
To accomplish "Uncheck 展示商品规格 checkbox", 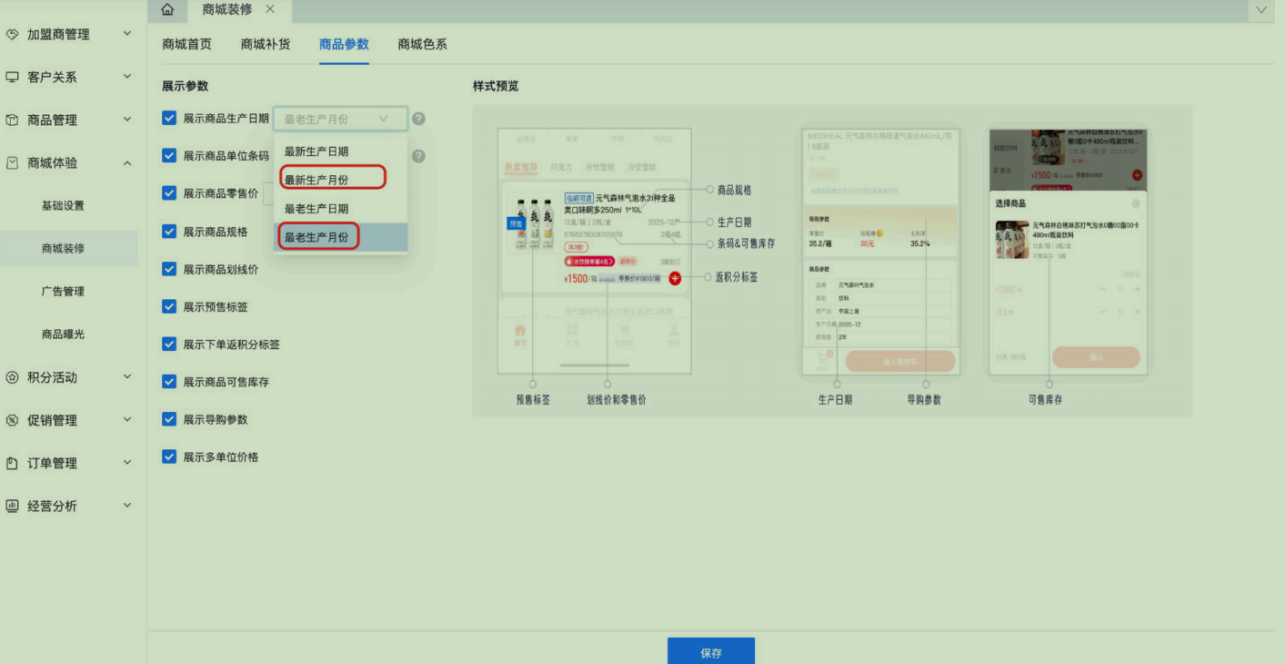I will pyautogui.click(x=169, y=231).
